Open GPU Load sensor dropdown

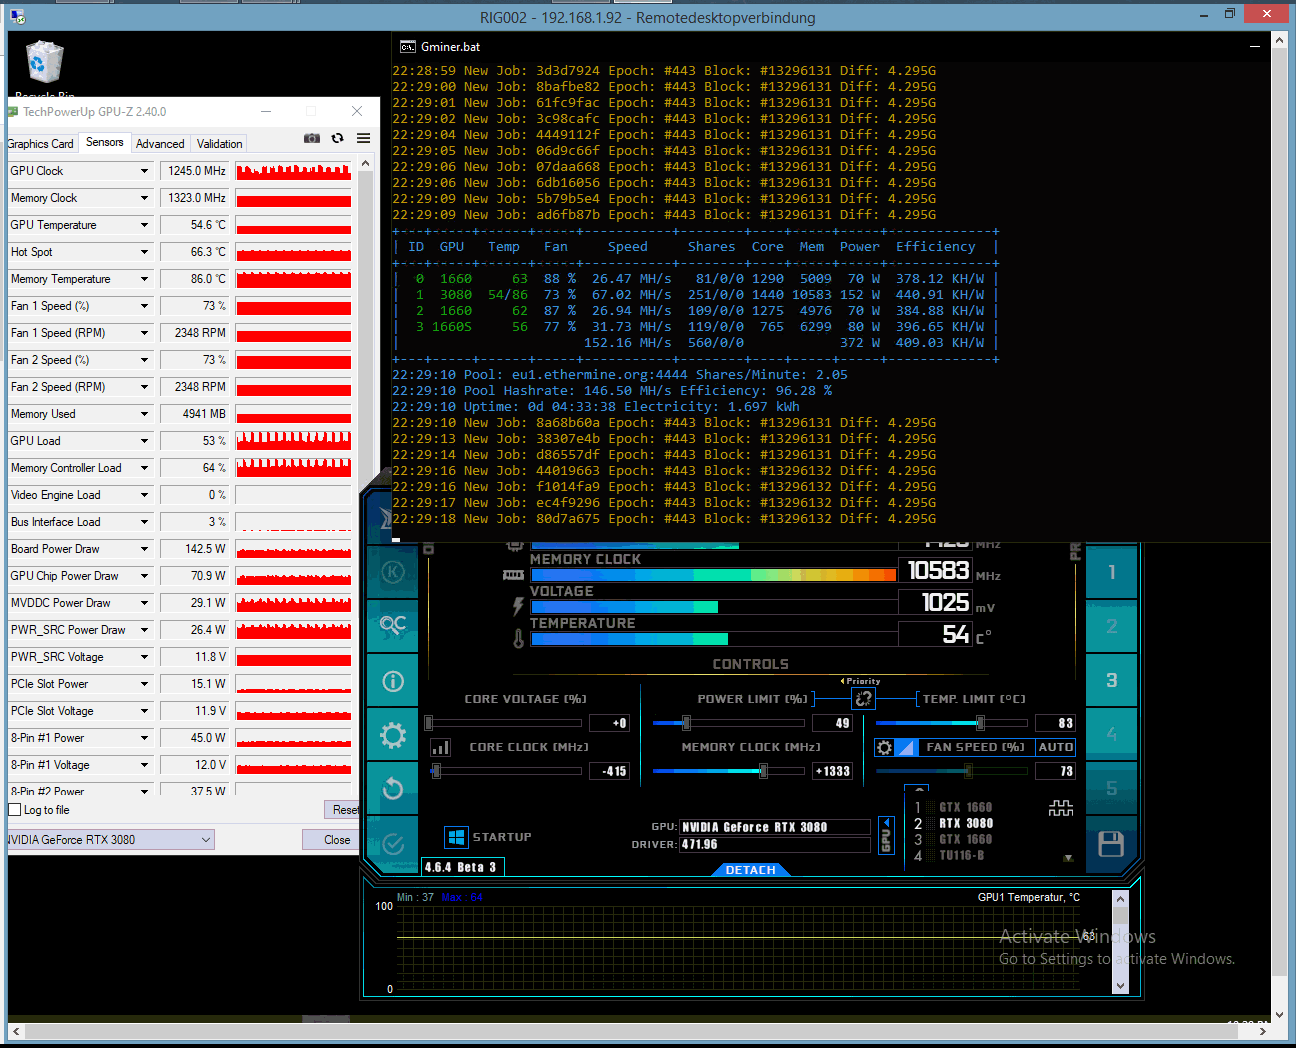click(144, 441)
